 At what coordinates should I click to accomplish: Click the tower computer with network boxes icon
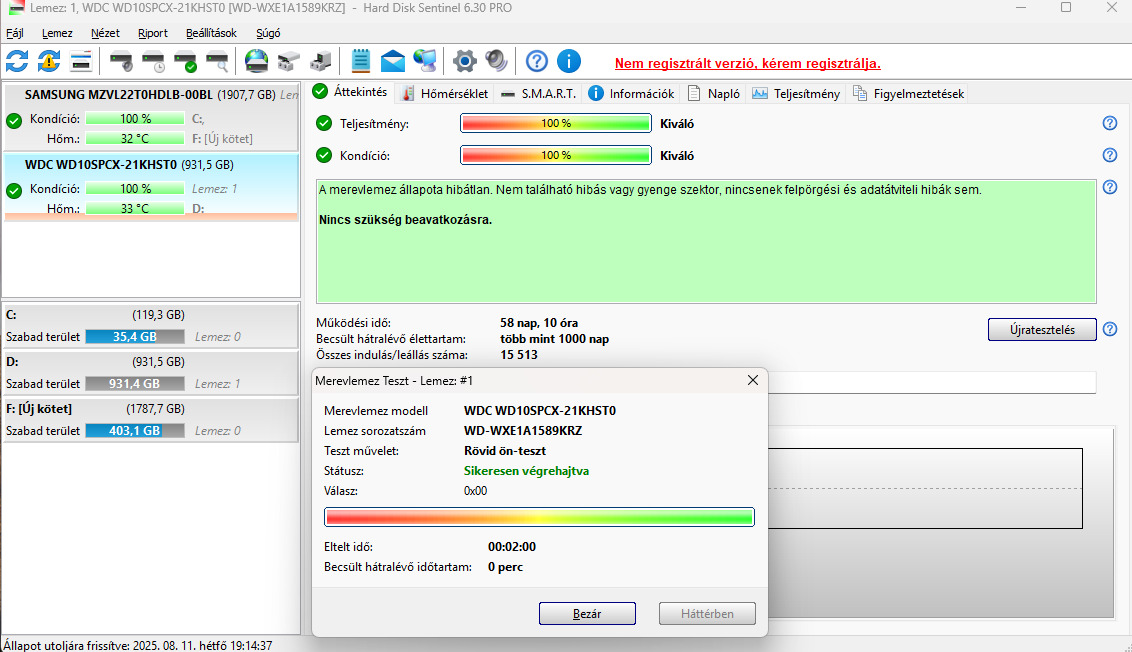coord(321,61)
